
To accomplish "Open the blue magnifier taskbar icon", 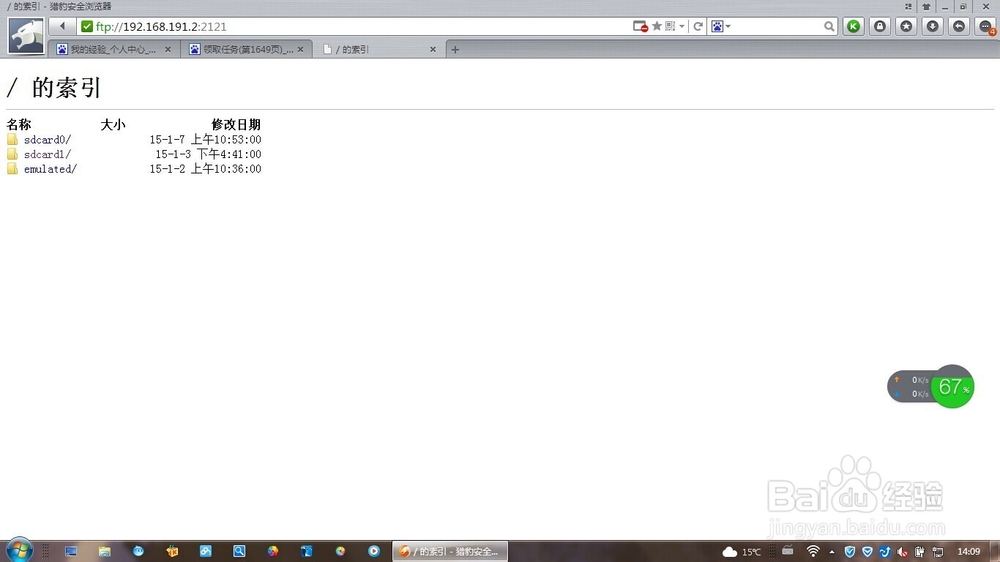I will click(239, 551).
